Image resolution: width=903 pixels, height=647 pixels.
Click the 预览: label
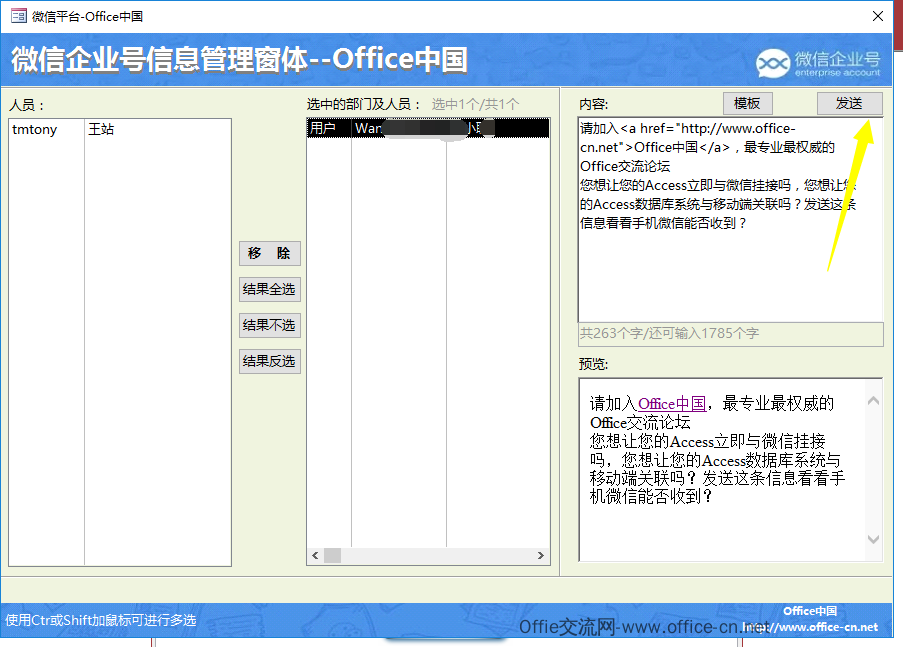[594, 364]
